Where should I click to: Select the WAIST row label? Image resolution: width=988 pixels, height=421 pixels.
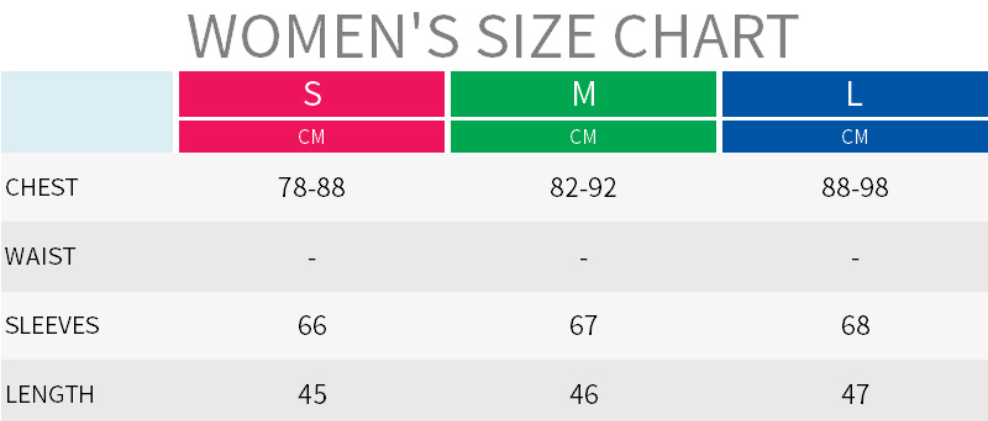tap(40, 256)
